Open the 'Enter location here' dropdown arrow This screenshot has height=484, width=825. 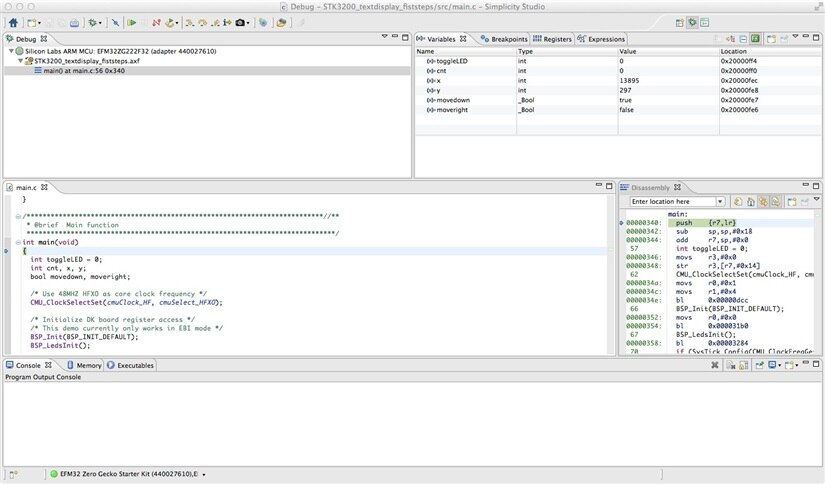point(719,201)
